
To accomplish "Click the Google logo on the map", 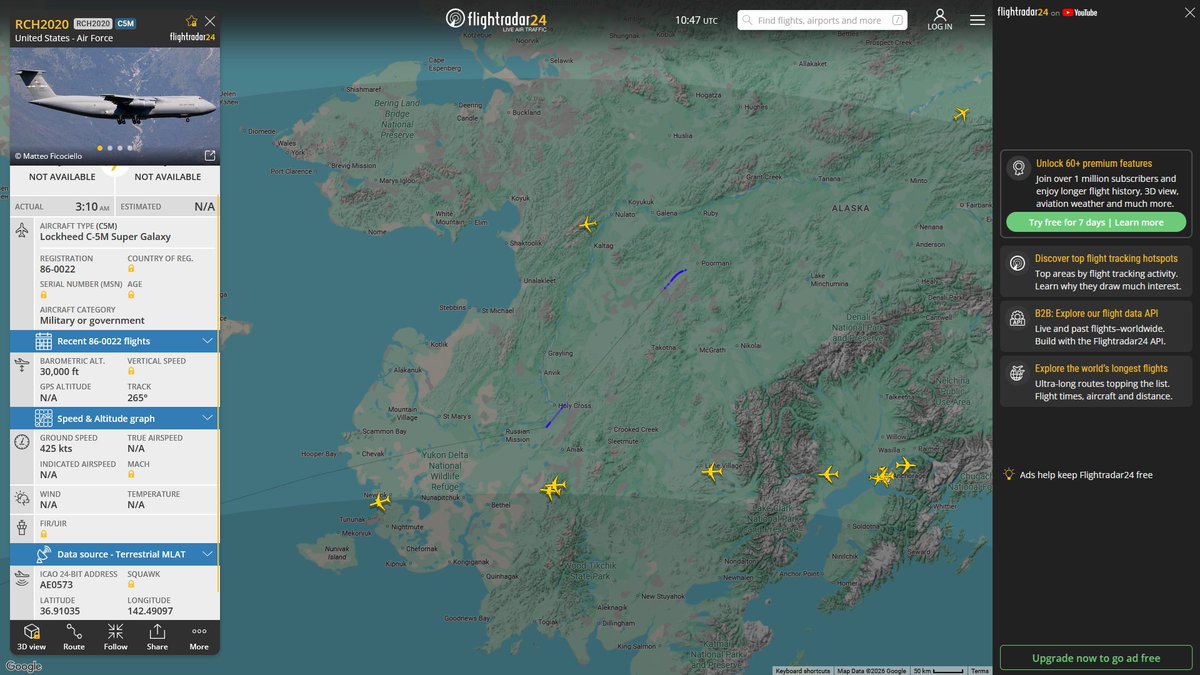I will pyautogui.click(x=24, y=666).
